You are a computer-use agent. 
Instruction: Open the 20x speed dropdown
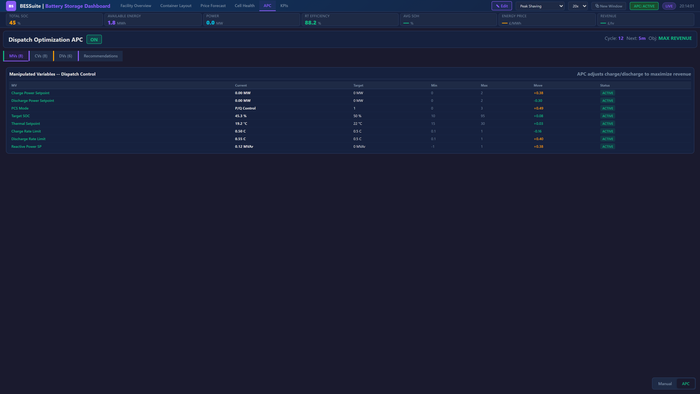point(579,6)
